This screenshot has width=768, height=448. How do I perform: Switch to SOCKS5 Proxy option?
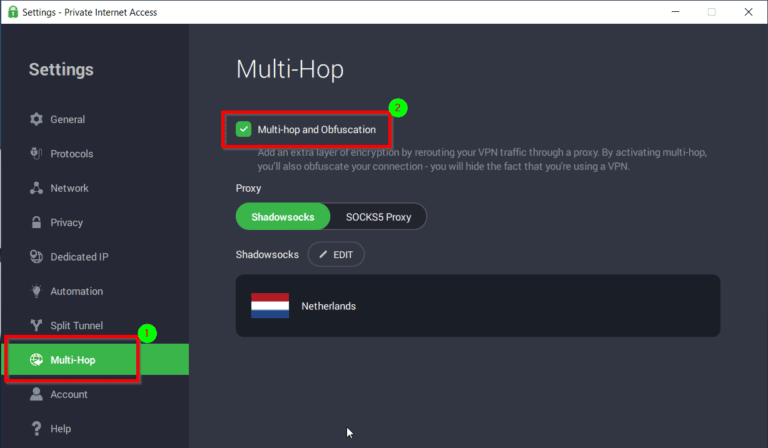coord(378,217)
